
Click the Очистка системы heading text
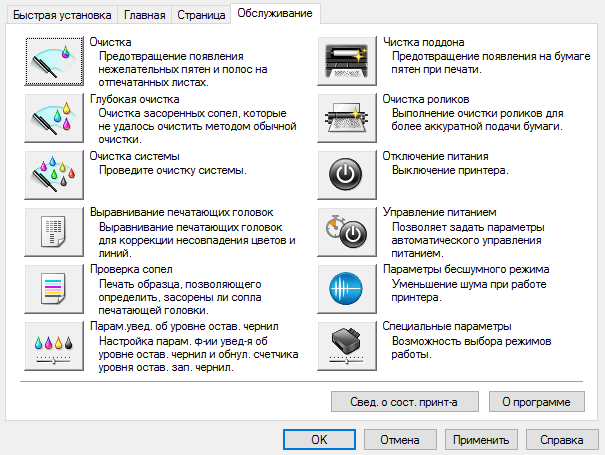click(x=135, y=156)
